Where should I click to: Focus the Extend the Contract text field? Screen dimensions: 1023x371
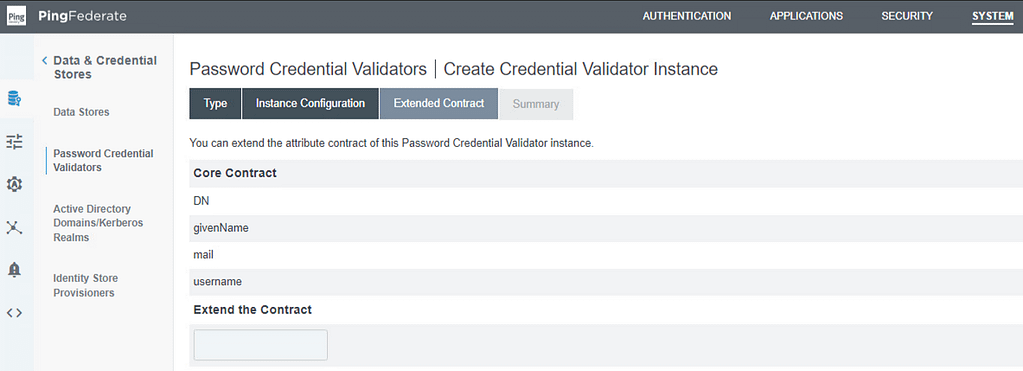[x=260, y=345]
